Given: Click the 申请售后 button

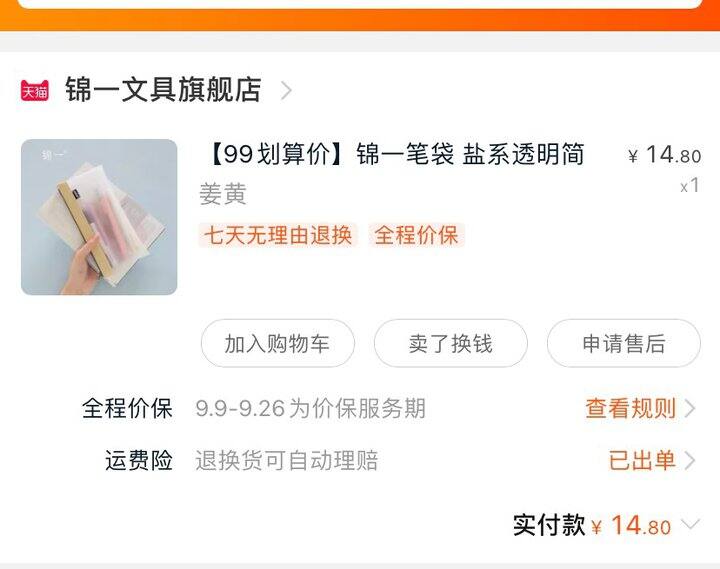Looking at the screenshot, I should click(x=624, y=344).
